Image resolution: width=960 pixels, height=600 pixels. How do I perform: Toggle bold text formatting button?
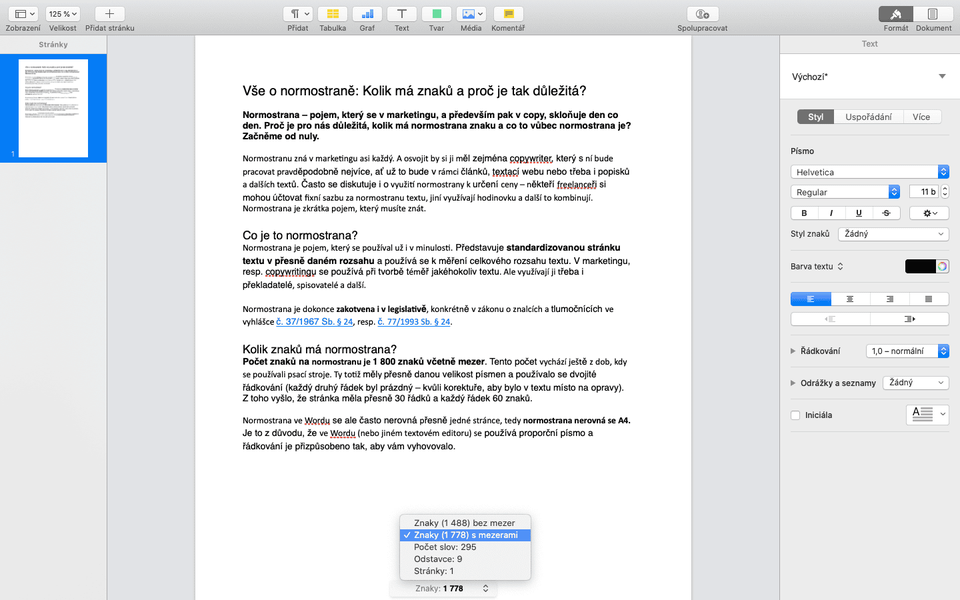[803, 213]
